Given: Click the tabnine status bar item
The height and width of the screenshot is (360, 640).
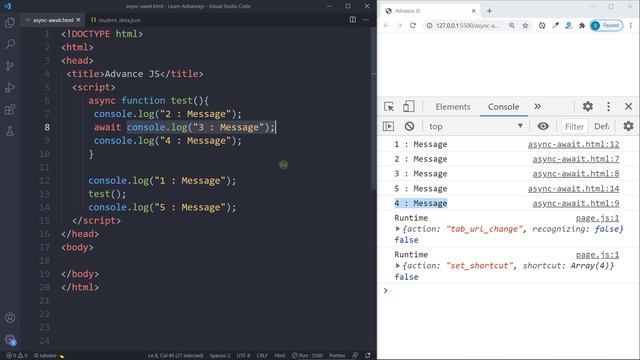Looking at the screenshot, I should coord(49,356).
